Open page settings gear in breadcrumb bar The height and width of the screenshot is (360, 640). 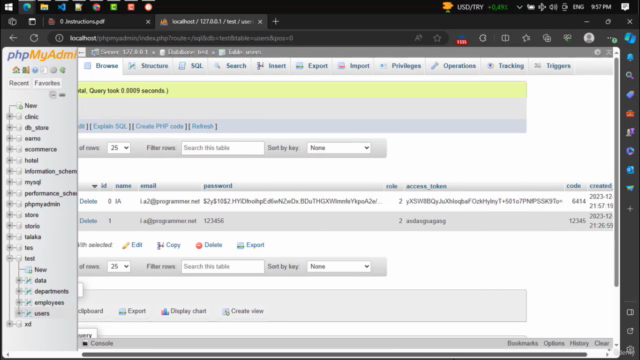click(598, 52)
